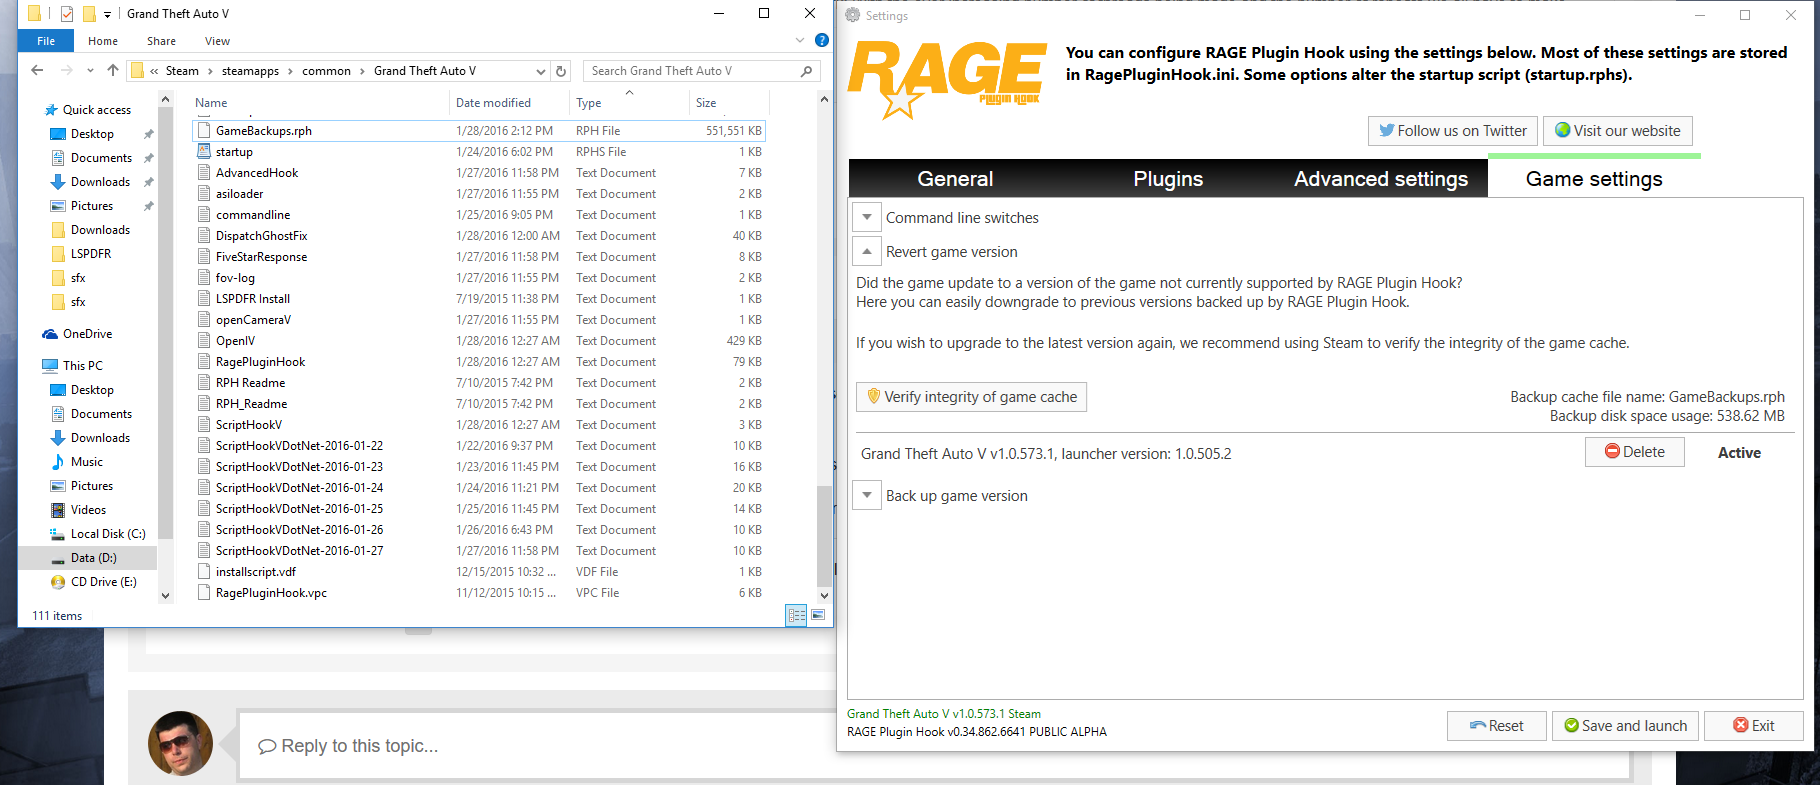Switch to details view layout icon
This screenshot has height=785, width=1820.
click(796, 615)
